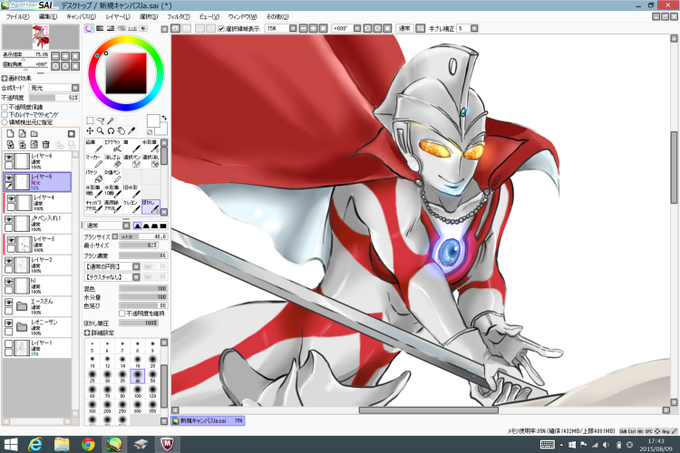Choose the marker (マーカー) tool

tap(93, 161)
